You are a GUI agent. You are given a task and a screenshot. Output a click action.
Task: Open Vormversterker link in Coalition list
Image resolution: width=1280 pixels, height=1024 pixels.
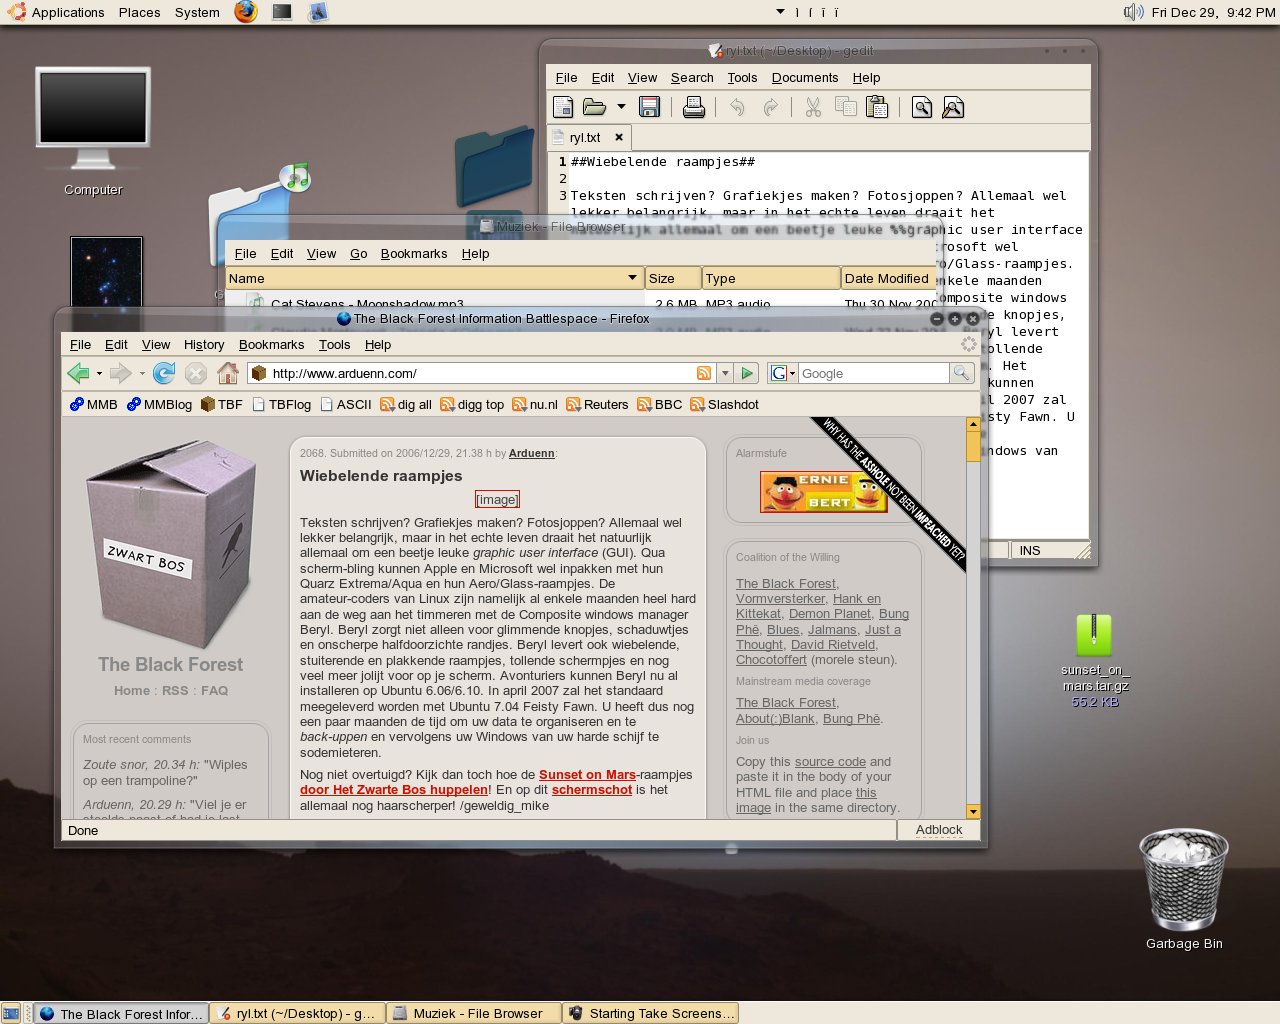point(780,598)
